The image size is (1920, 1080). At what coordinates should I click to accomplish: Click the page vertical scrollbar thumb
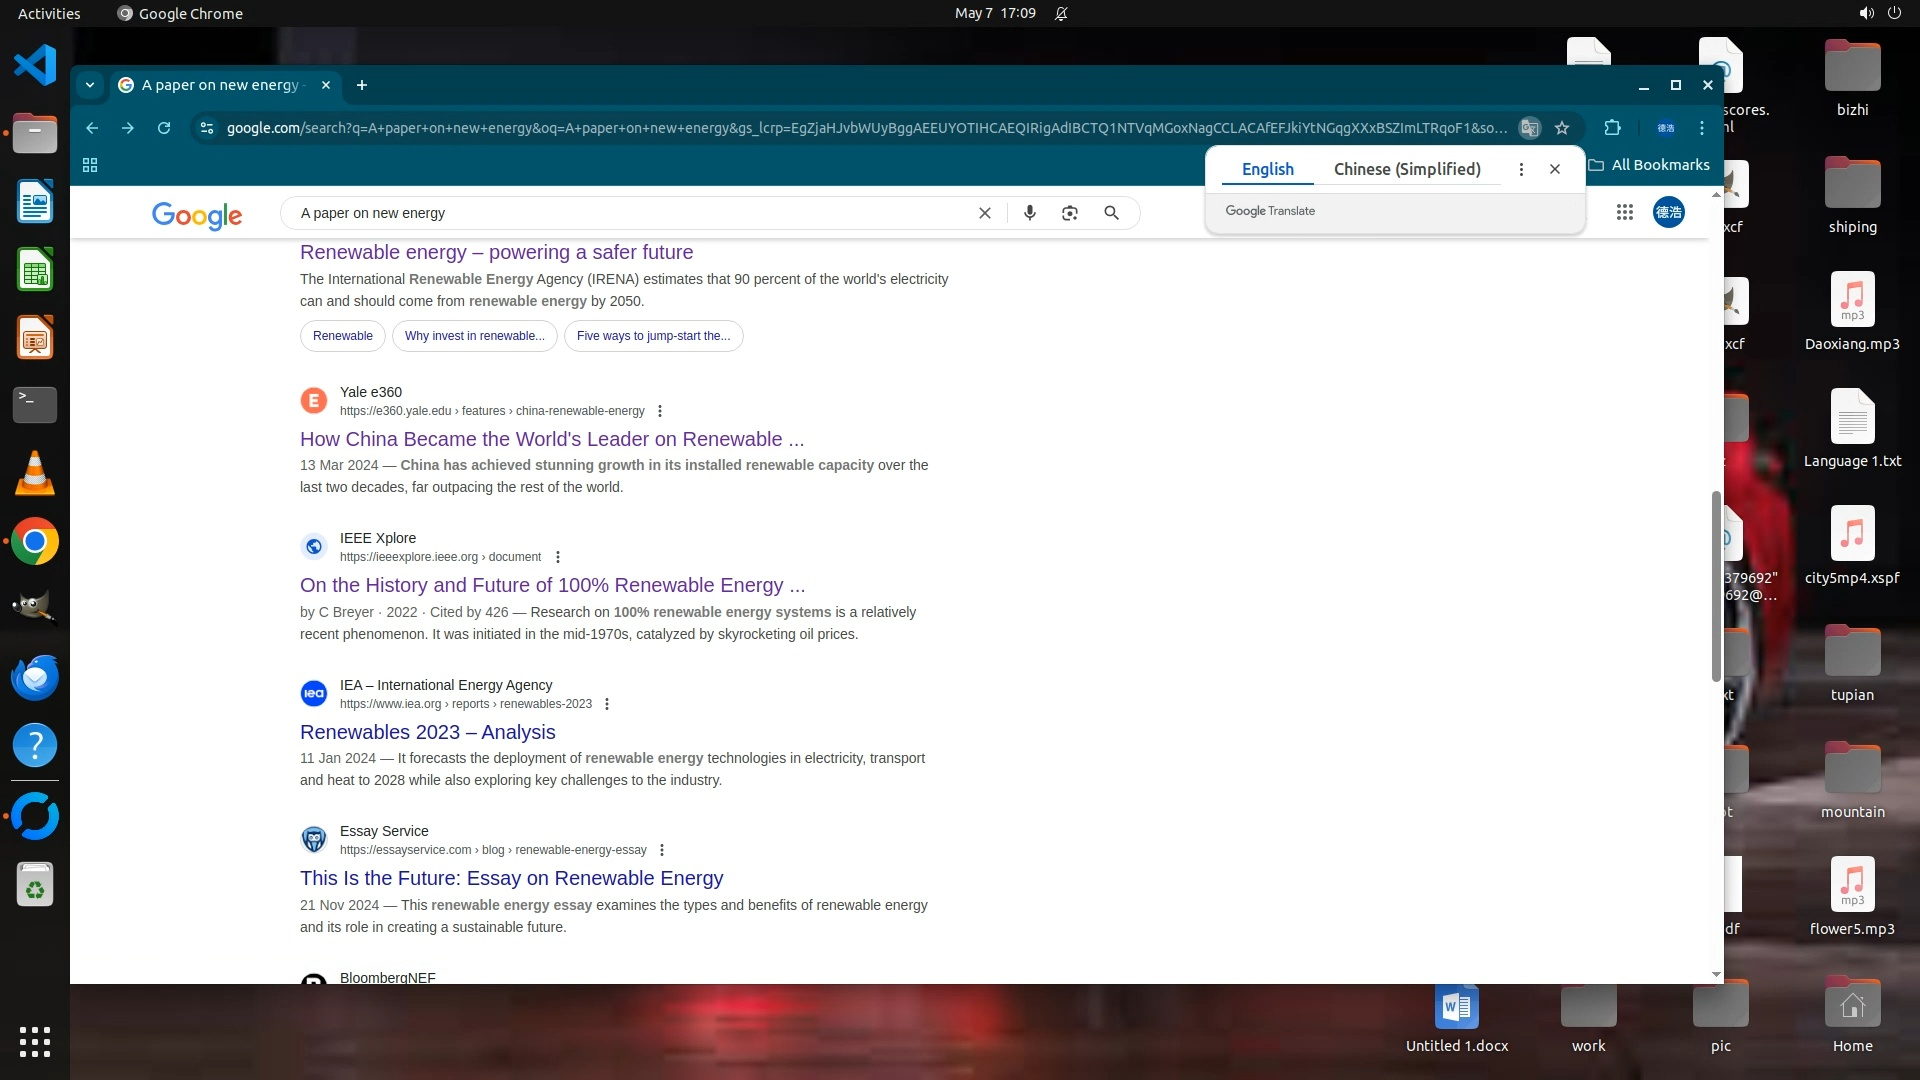point(1716,585)
